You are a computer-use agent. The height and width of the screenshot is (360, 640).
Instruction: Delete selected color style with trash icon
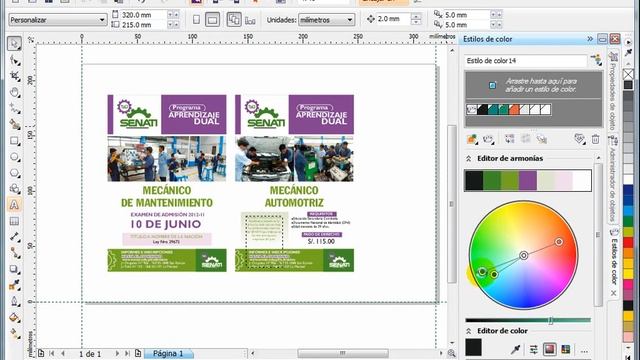click(x=596, y=139)
